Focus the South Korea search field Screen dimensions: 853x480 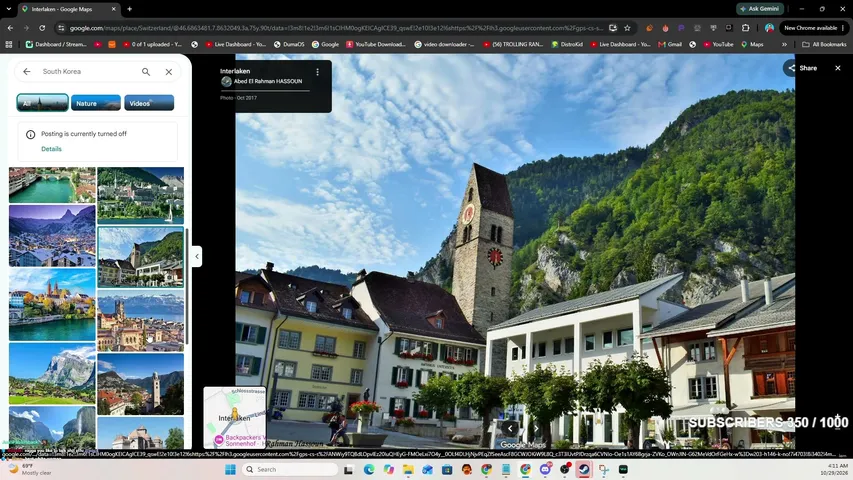click(87, 71)
